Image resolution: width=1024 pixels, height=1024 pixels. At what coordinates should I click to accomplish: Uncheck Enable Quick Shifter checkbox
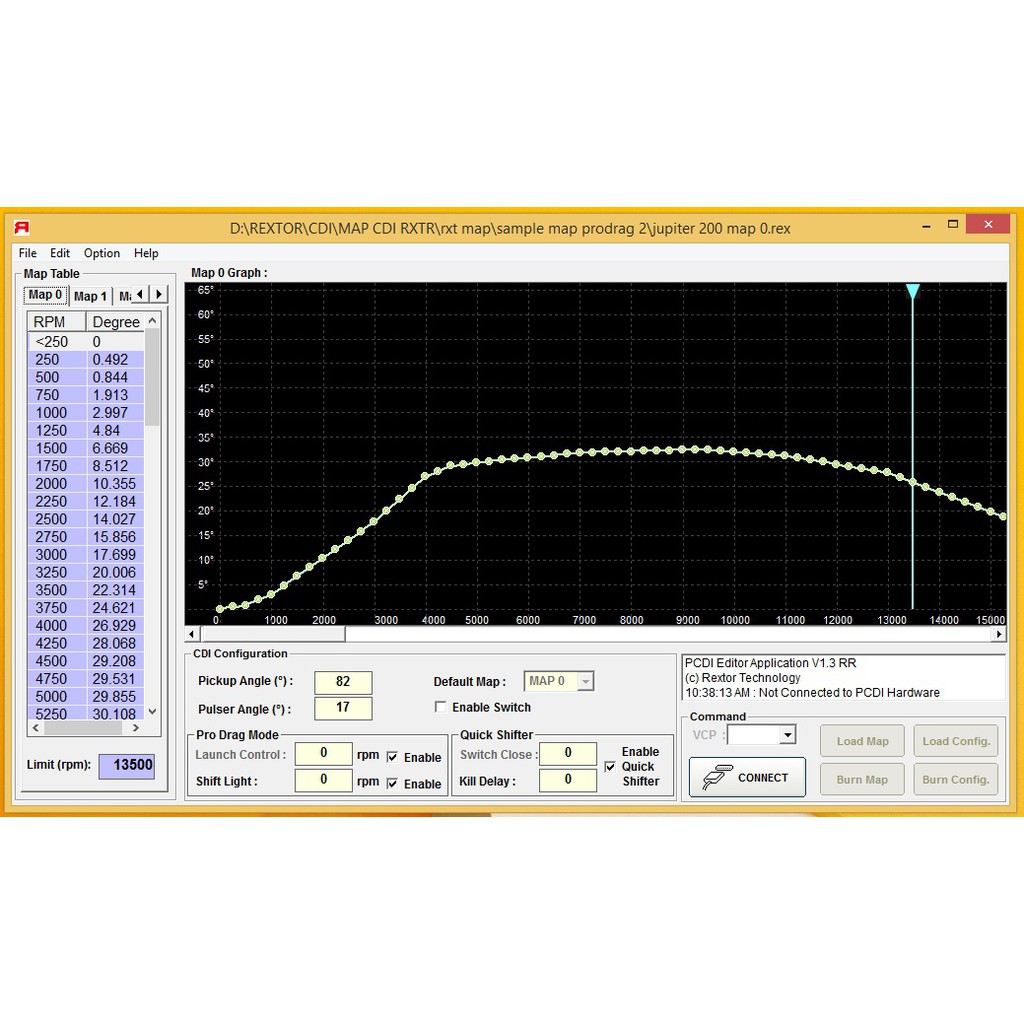click(x=610, y=767)
